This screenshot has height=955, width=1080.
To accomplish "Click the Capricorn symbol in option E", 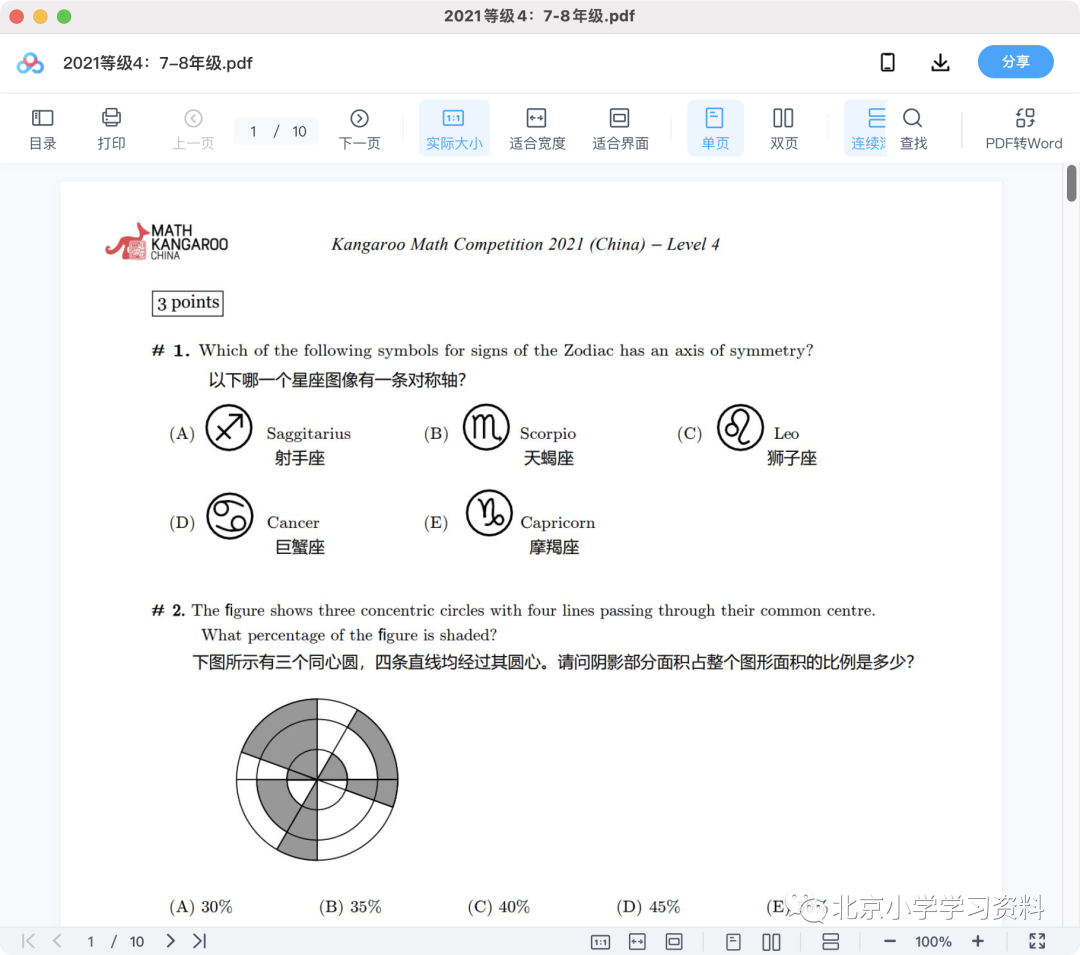I will [x=489, y=513].
